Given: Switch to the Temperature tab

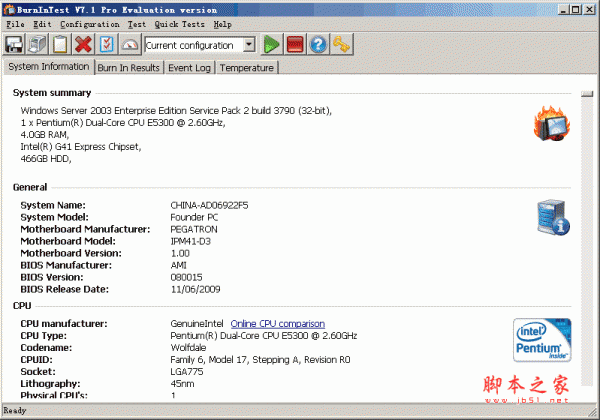Looking at the screenshot, I should click(247, 68).
